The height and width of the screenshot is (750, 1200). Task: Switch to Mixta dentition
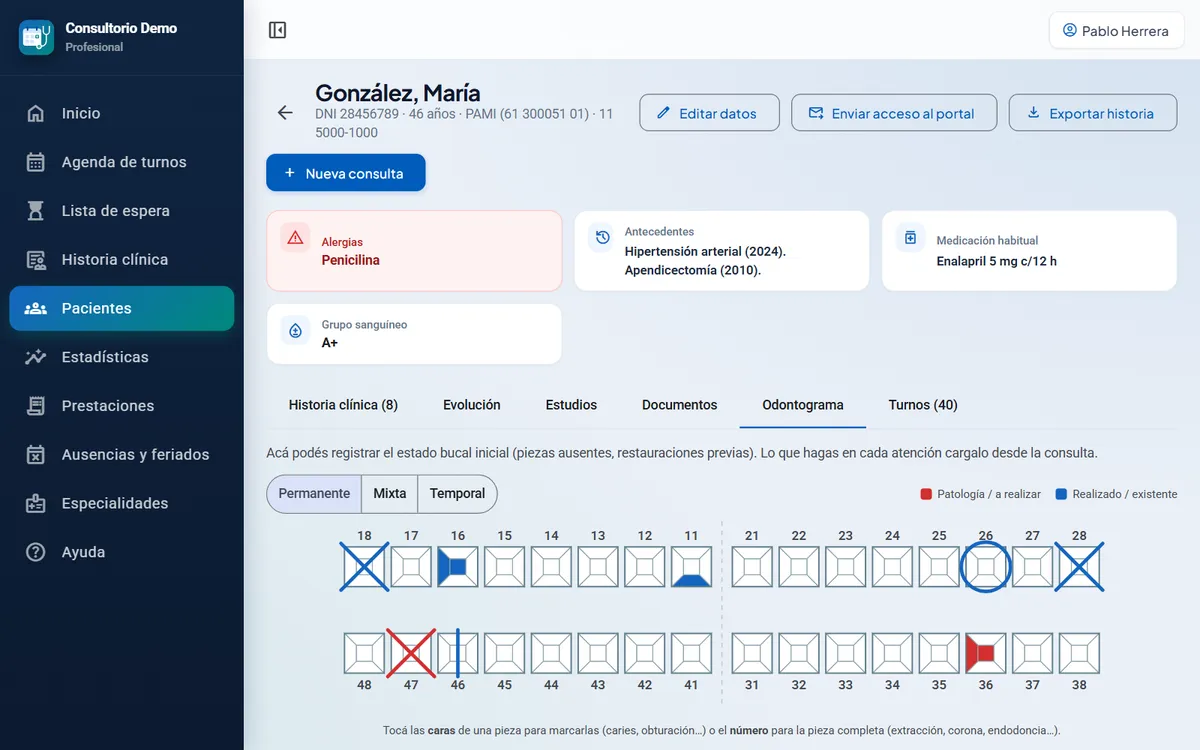tap(390, 494)
